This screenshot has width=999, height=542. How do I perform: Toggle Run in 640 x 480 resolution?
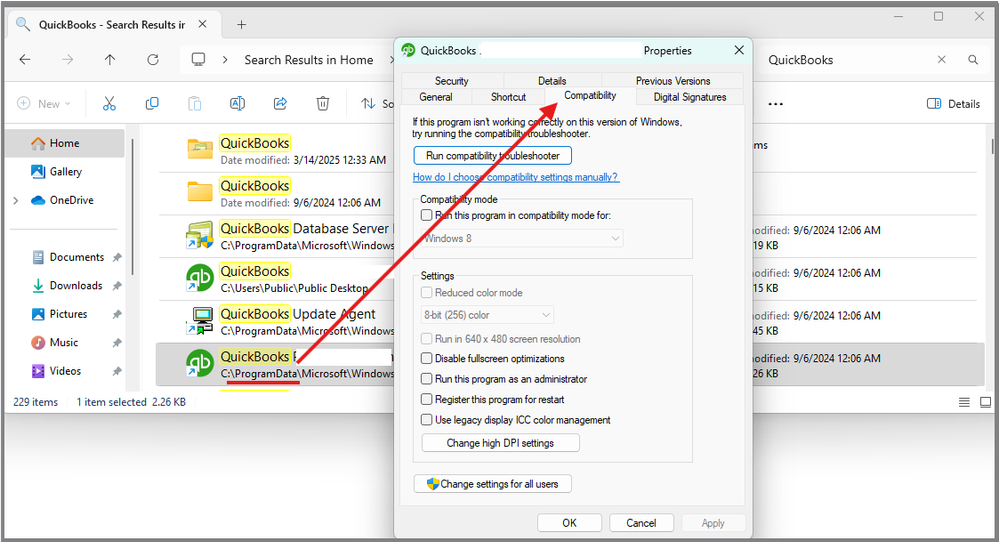(427, 339)
